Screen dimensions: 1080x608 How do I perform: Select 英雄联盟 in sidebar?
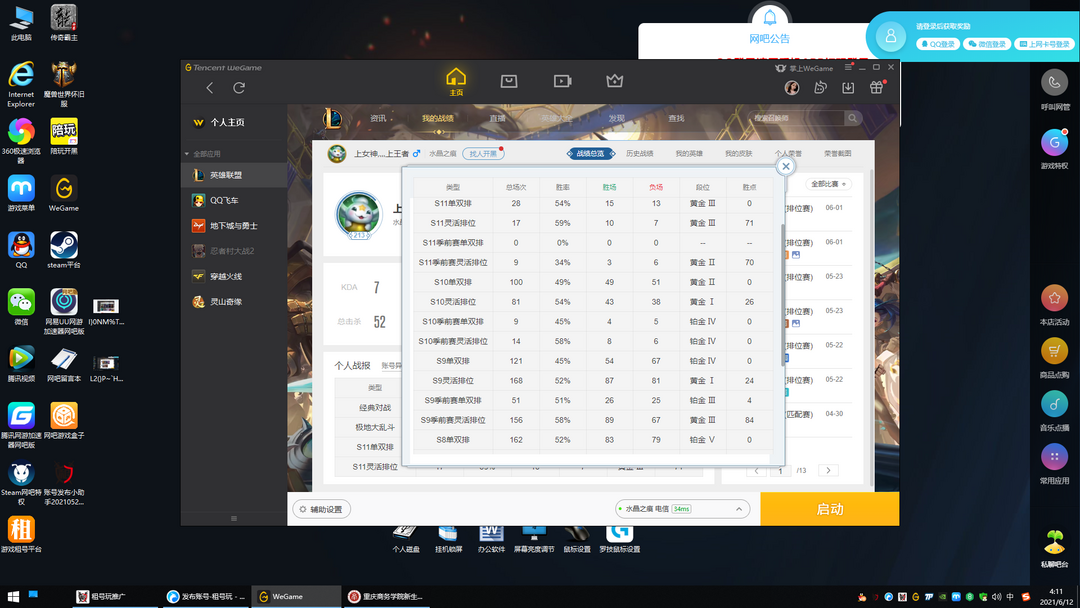(x=234, y=175)
